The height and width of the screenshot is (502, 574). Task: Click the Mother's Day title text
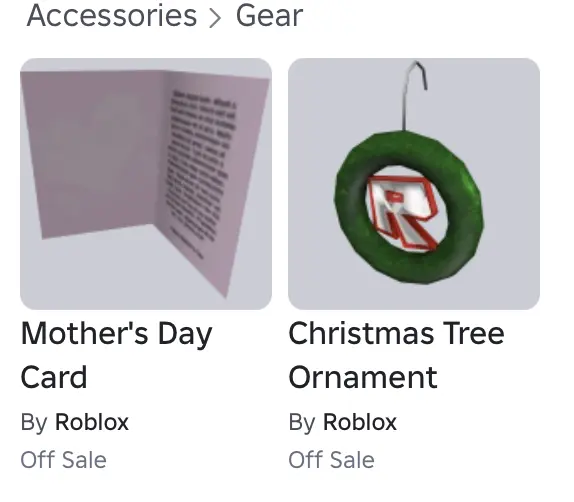click(116, 334)
